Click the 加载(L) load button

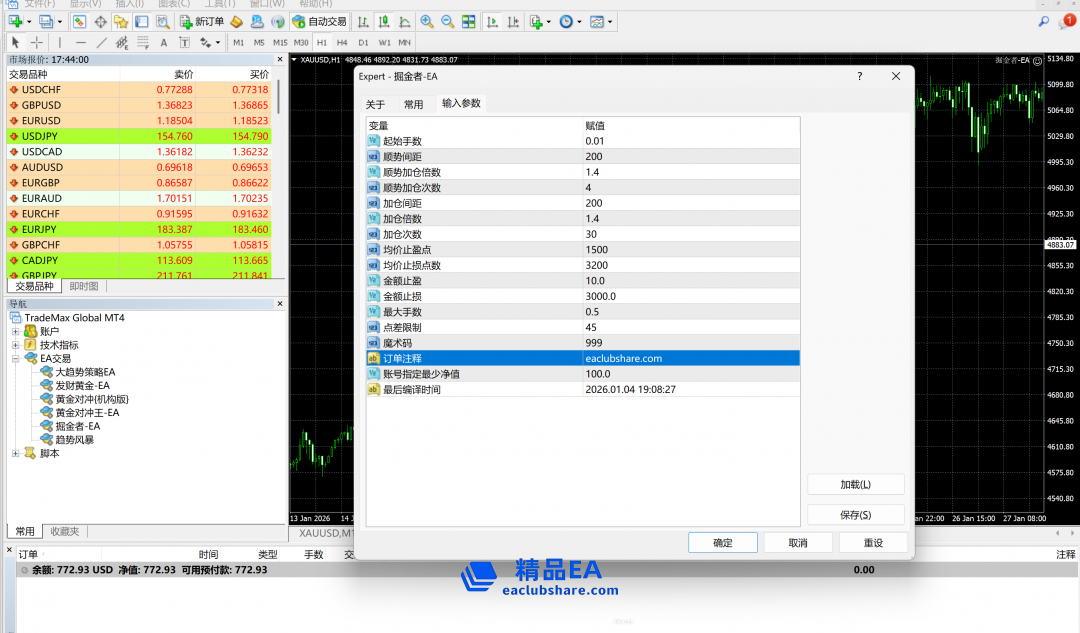tap(855, 484)
